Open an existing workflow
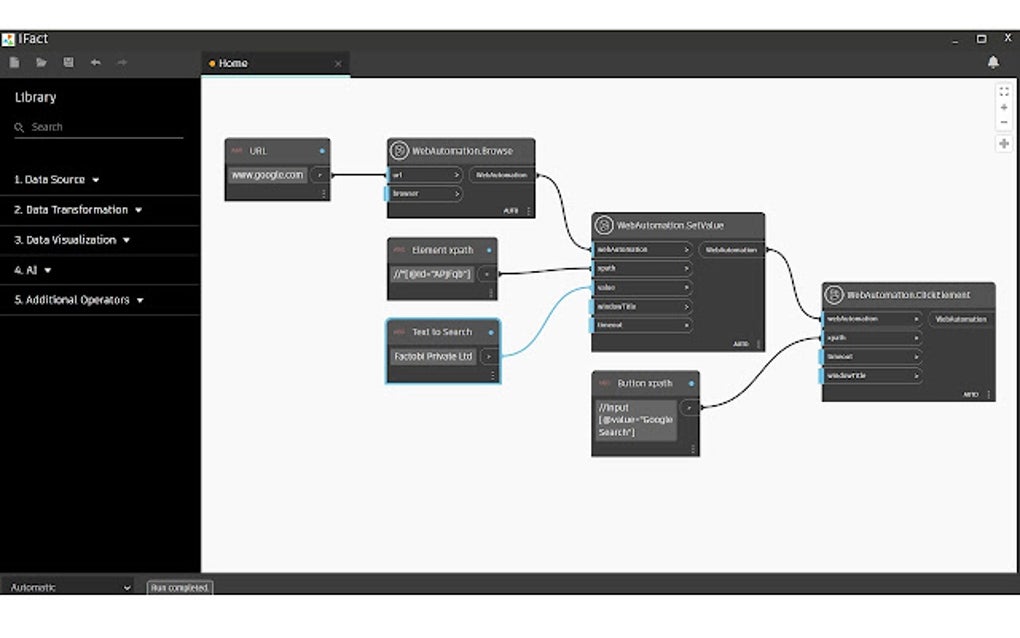Image resolution: width=1020 pixels, height=638 pixels. (42, 62)
